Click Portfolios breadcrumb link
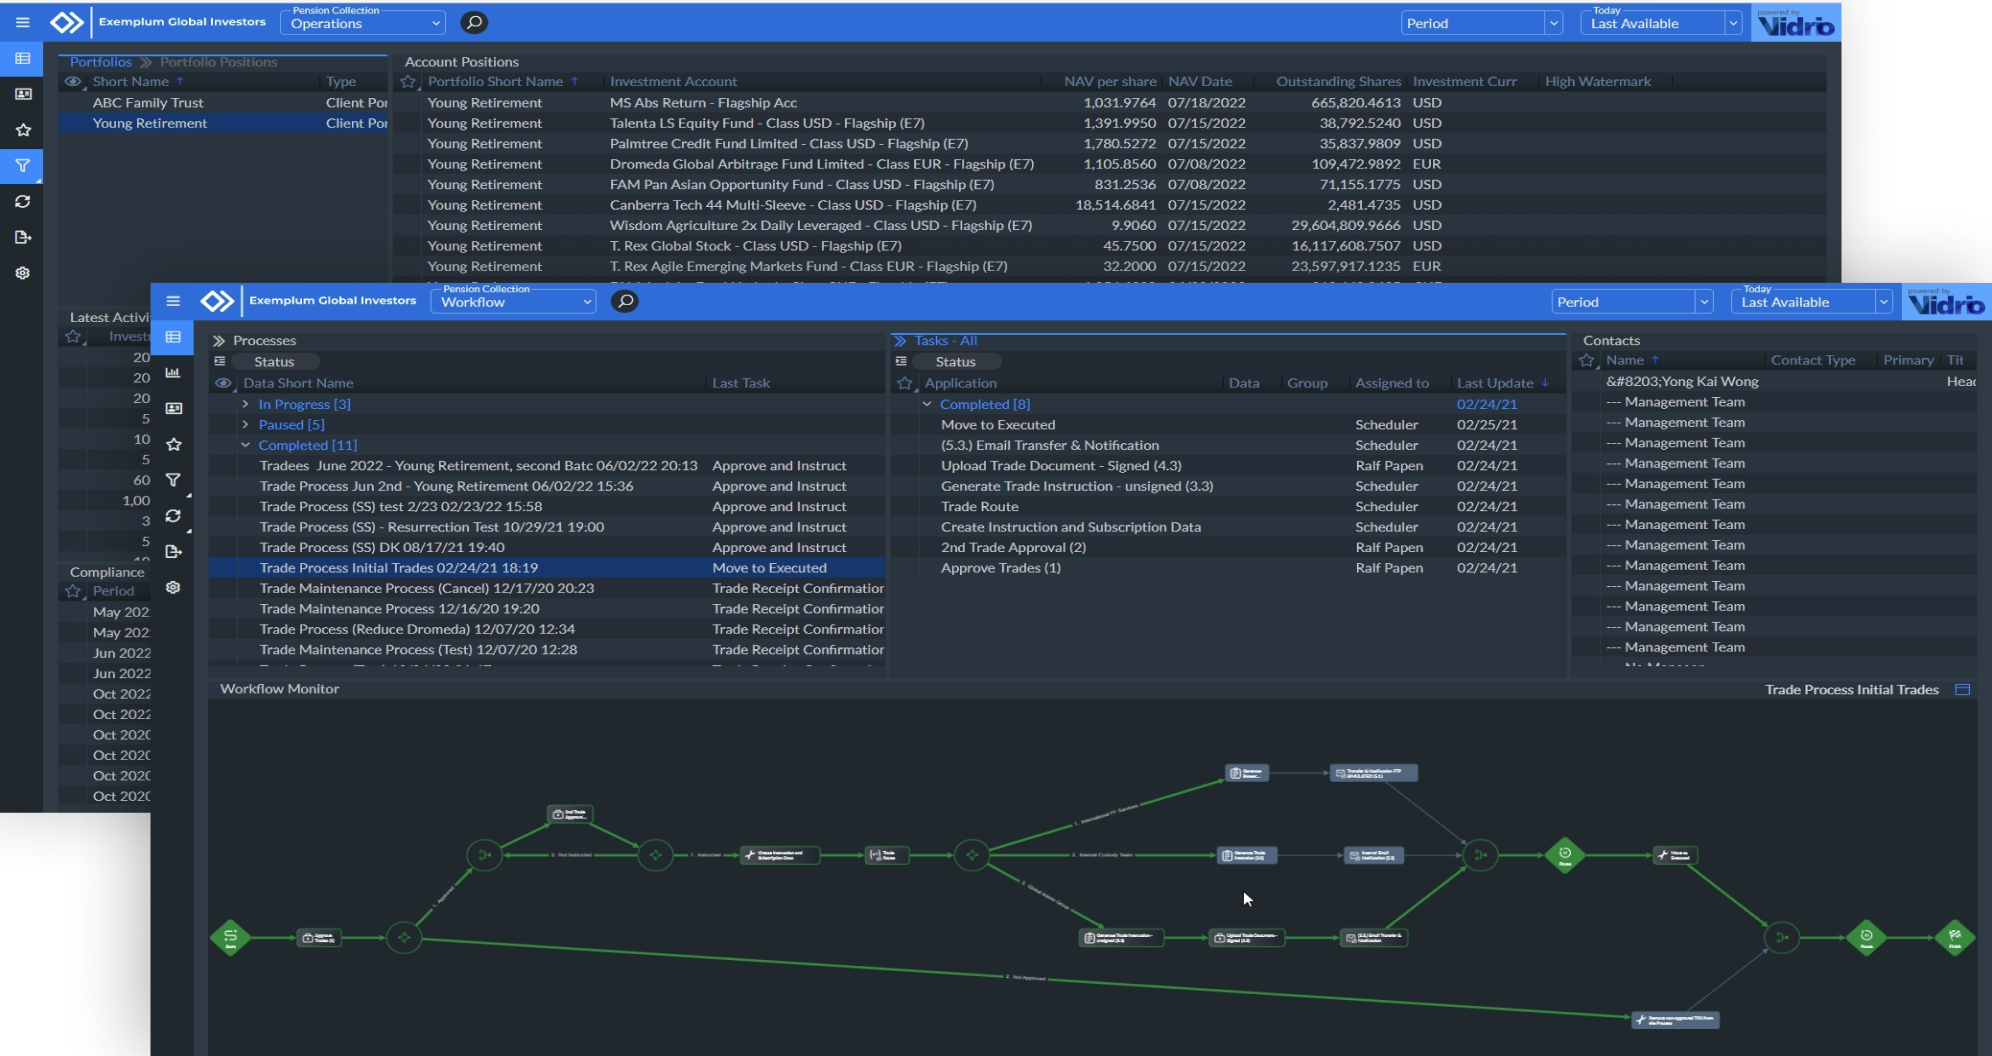 pos(100,62)
